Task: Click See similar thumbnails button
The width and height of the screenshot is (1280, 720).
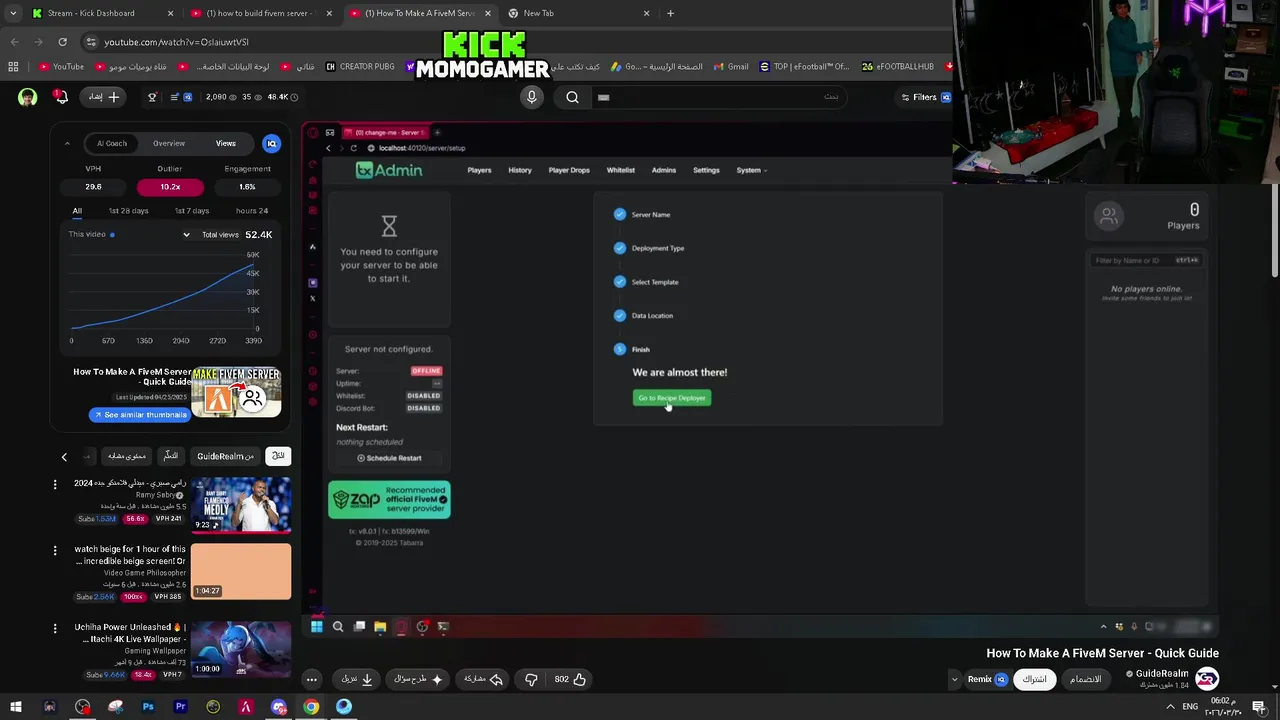Action: pos(140,415)
